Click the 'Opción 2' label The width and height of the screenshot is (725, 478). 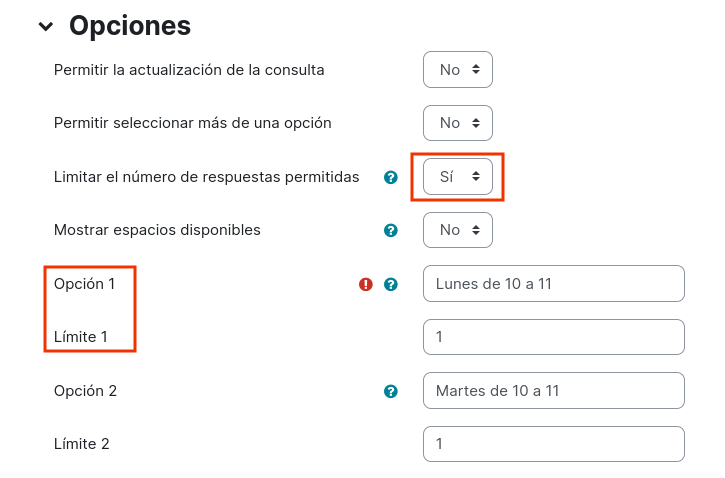(x=85, y=391)
